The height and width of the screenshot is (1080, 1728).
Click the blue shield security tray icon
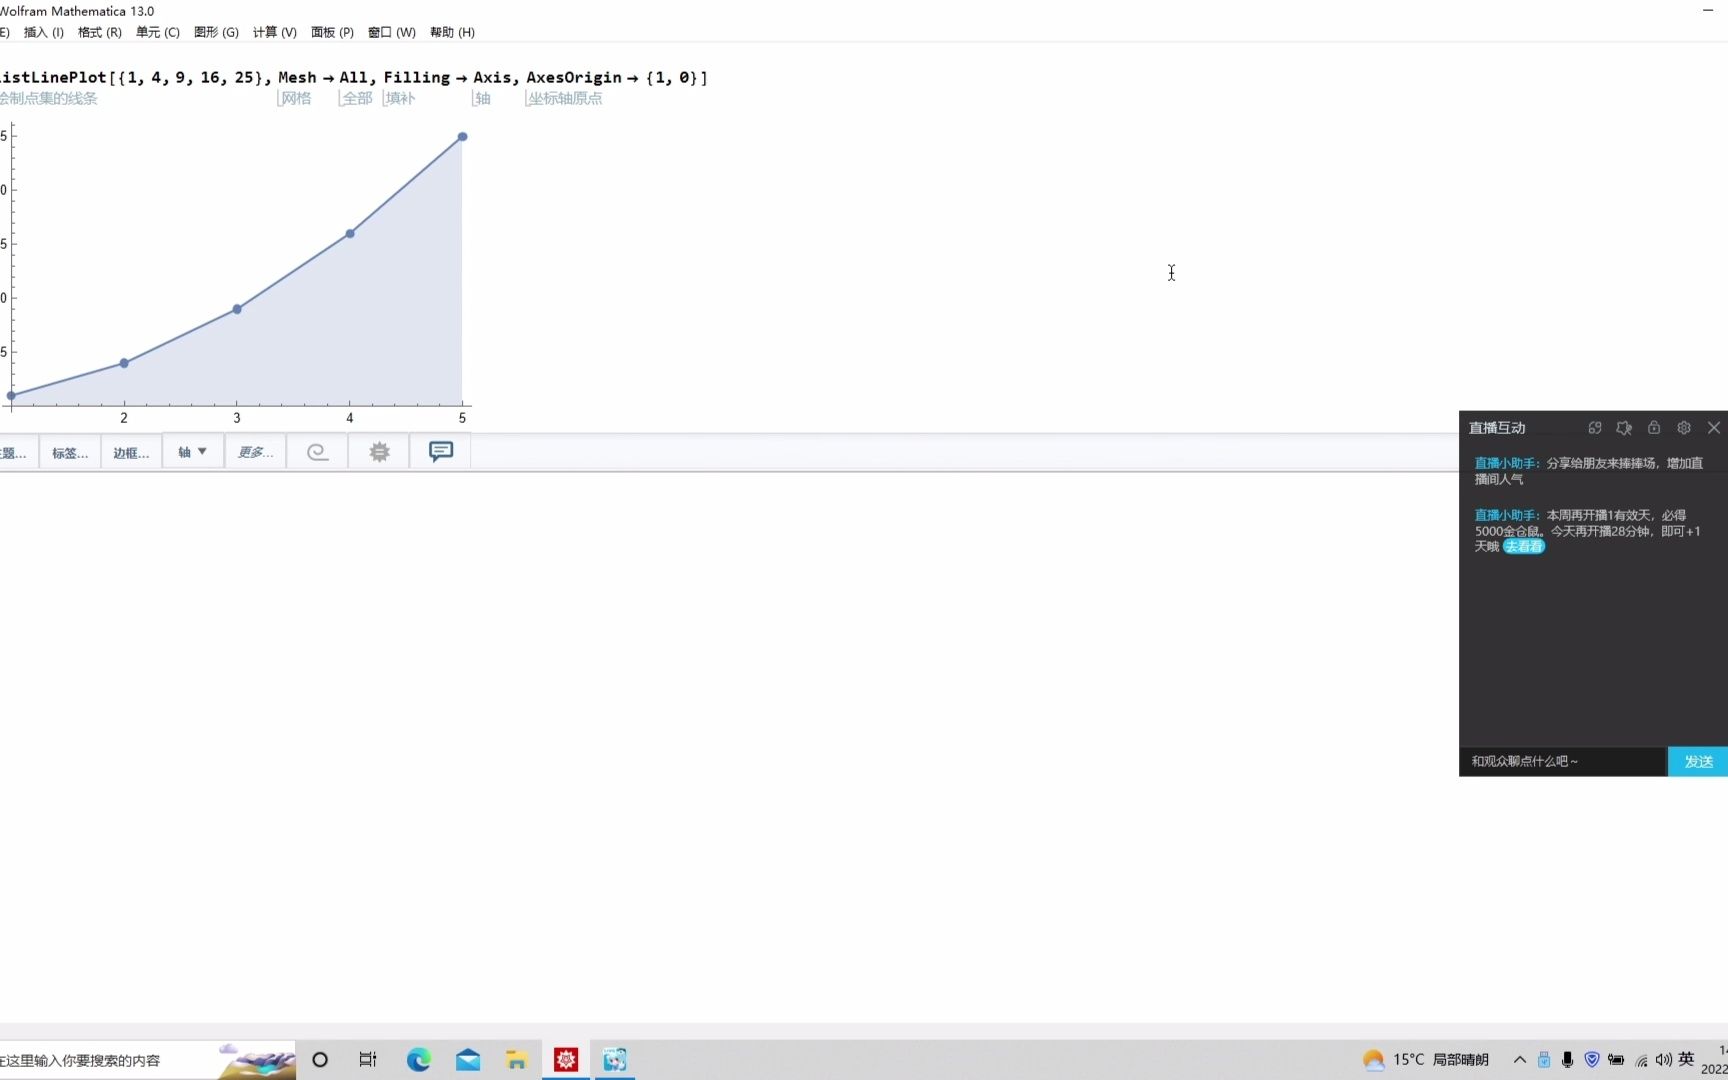pyautogui.click(x=1592, y=1060)
